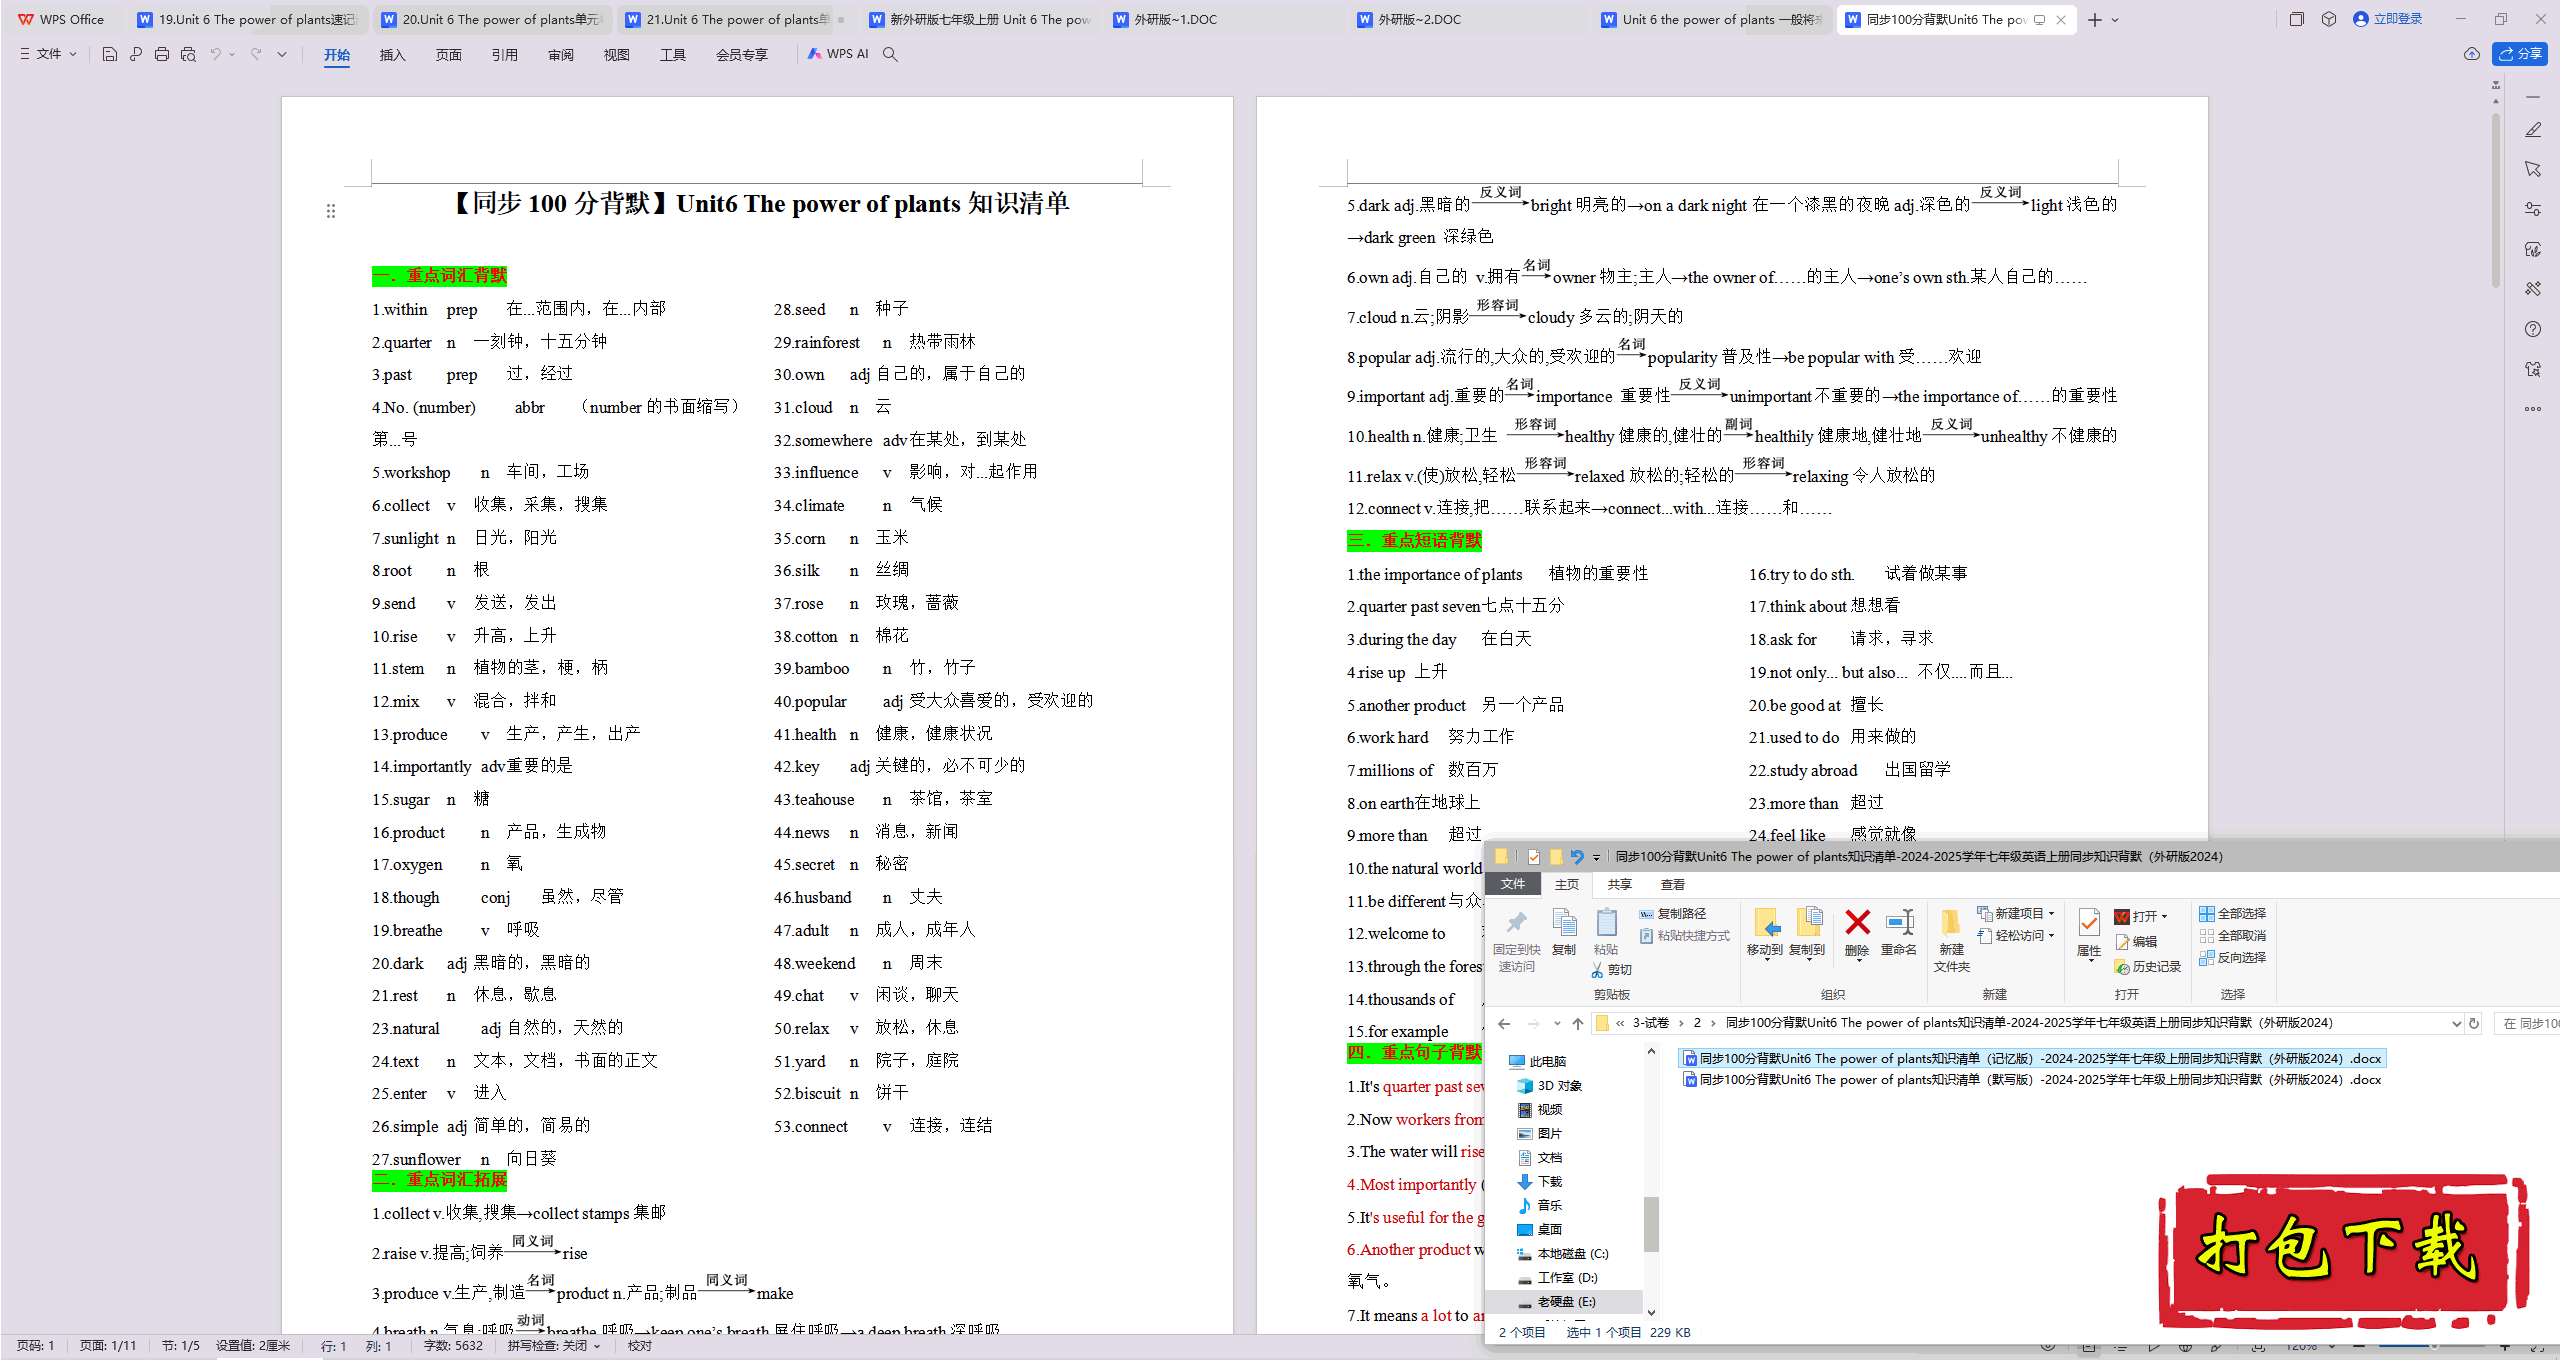Open a new WPS tab with plus button
This screenshot has height=1360, width=2560.
tap(2095, 20)
